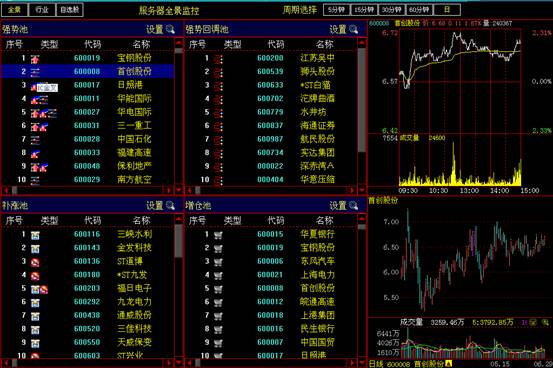This screenshot has width=553, height=368.
Task: Click the 强势回调池 vertical scrollbar thumb
Action: pos(362,99)
